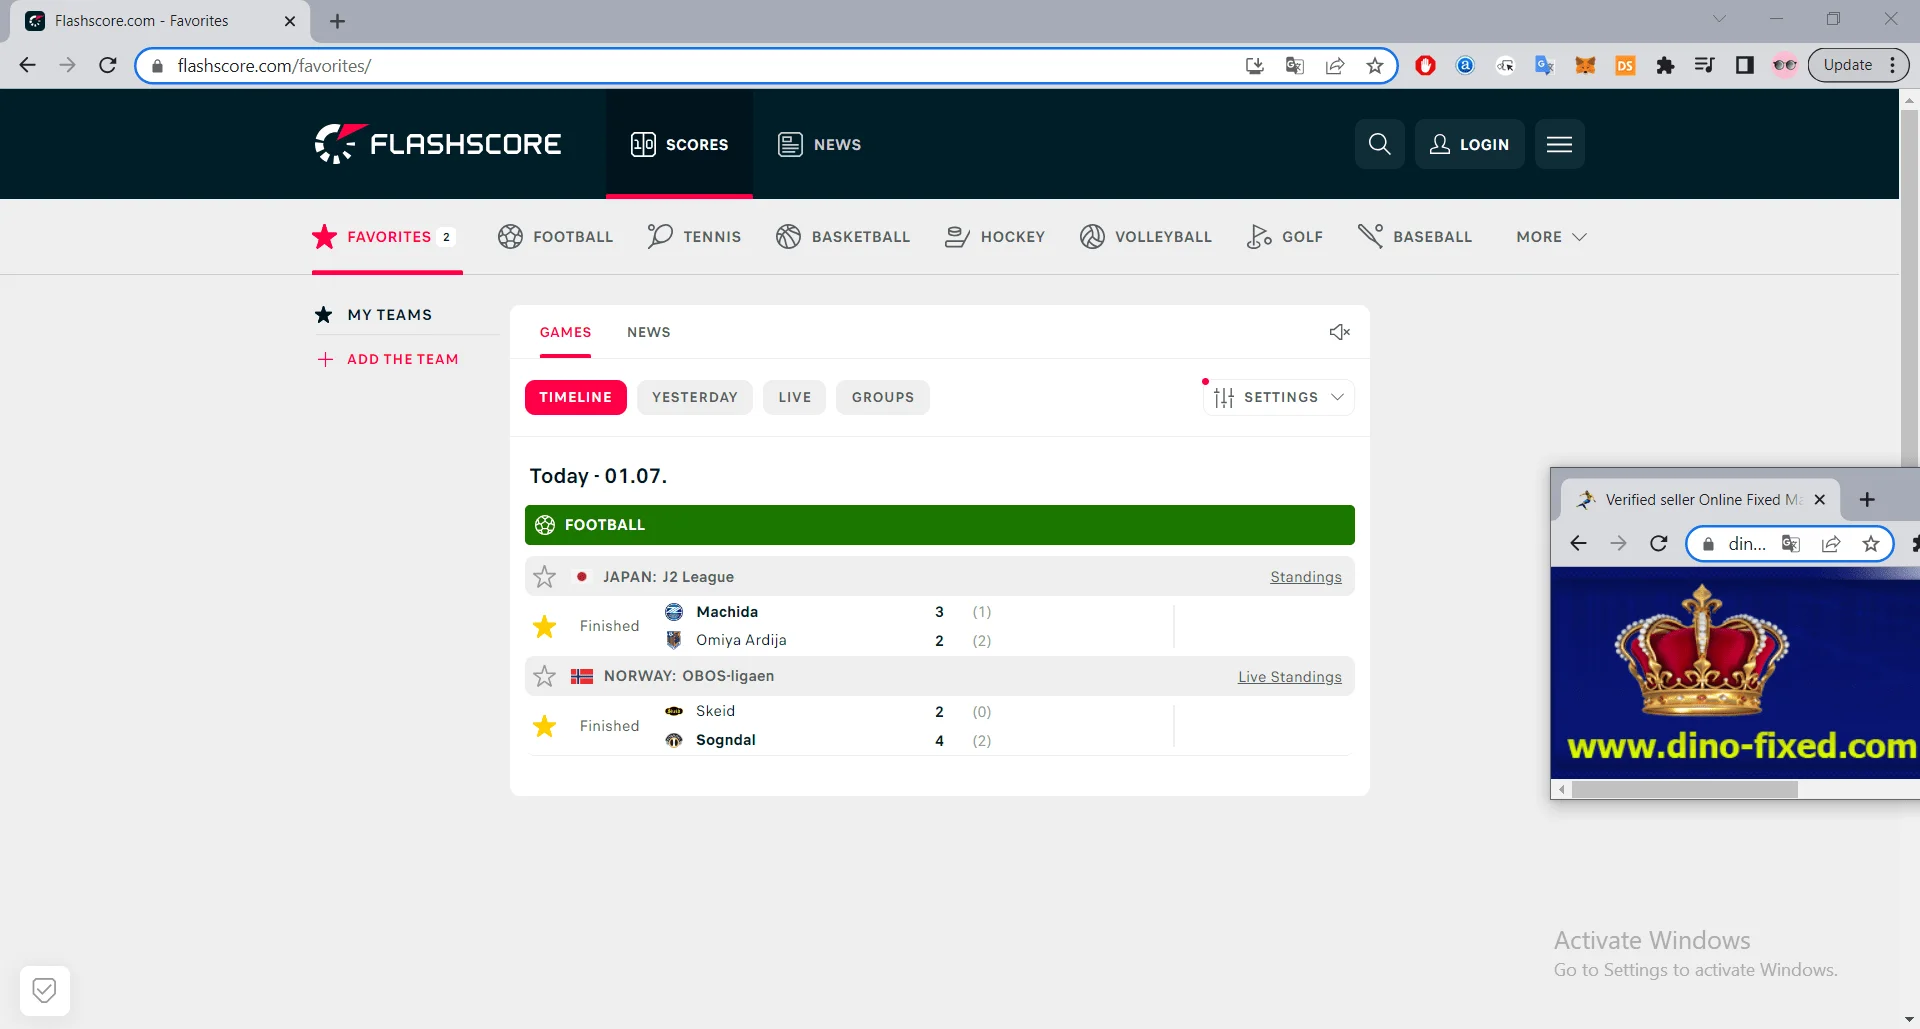Select the Tennis sport icon
The height and width of the screenshot is (1029, 1920).
tap(660, 237)
